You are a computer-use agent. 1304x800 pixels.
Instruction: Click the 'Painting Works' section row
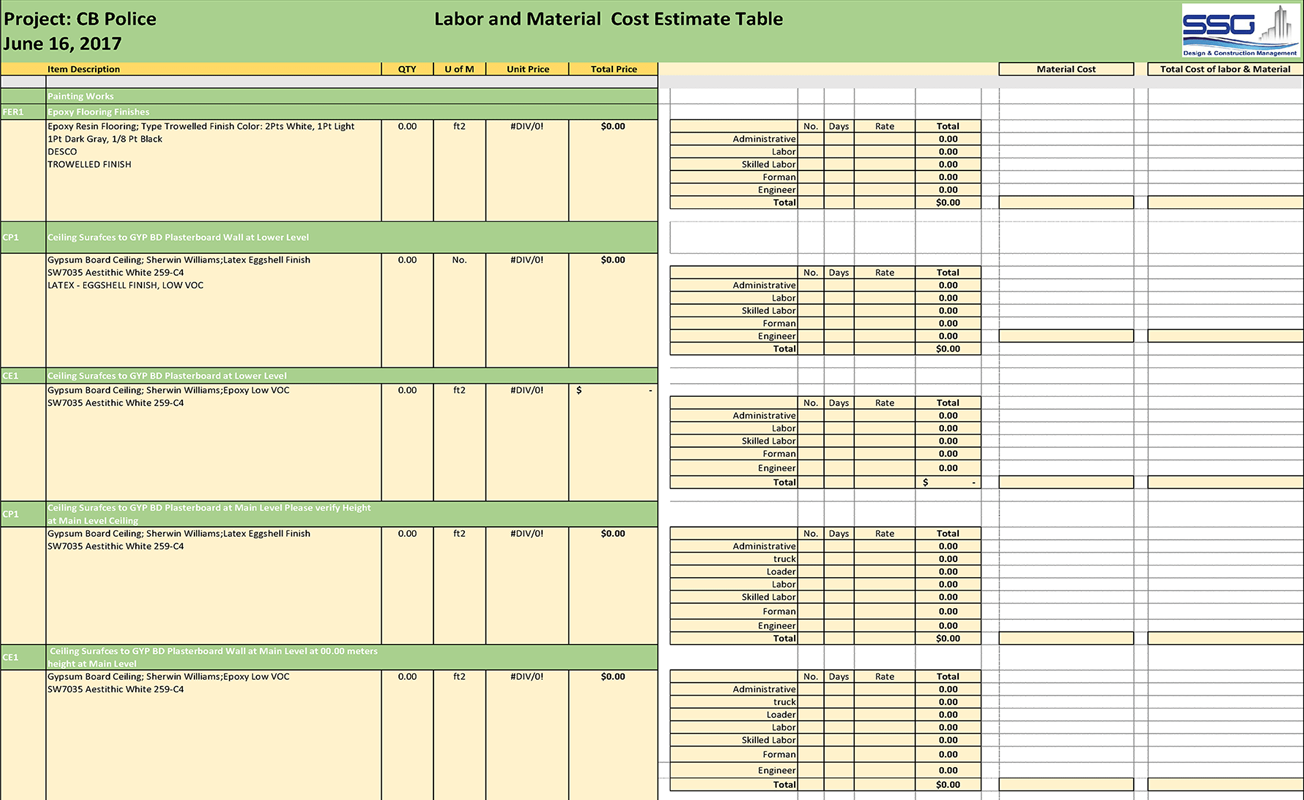329,97
